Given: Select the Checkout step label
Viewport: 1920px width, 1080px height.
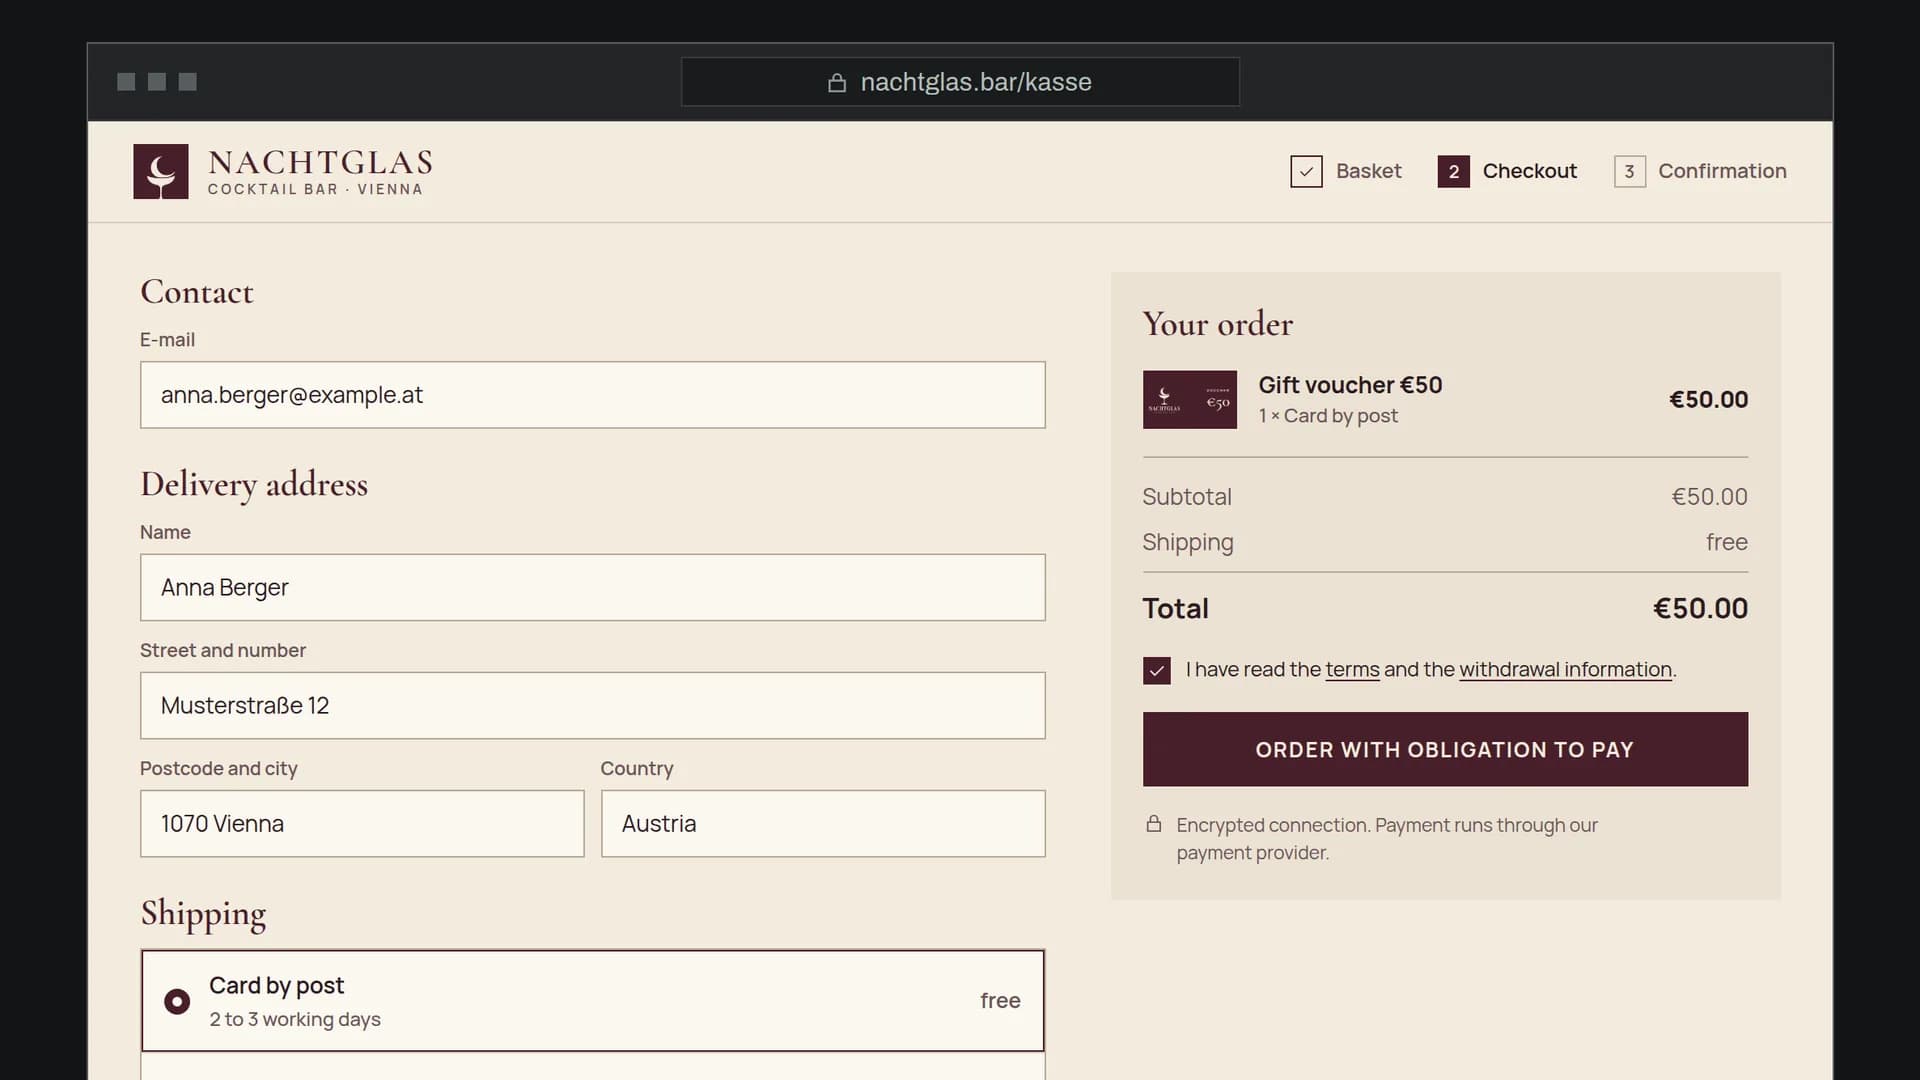Looking at the screenshot, I should [1529, 171].
